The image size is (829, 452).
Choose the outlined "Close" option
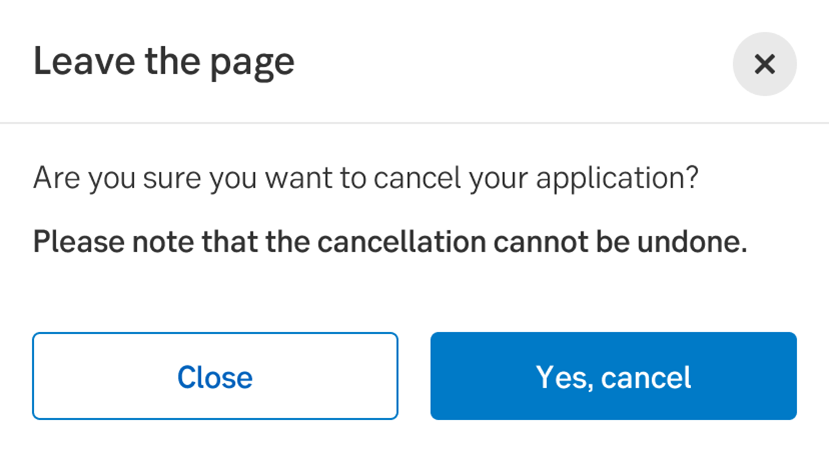point(215,376)
